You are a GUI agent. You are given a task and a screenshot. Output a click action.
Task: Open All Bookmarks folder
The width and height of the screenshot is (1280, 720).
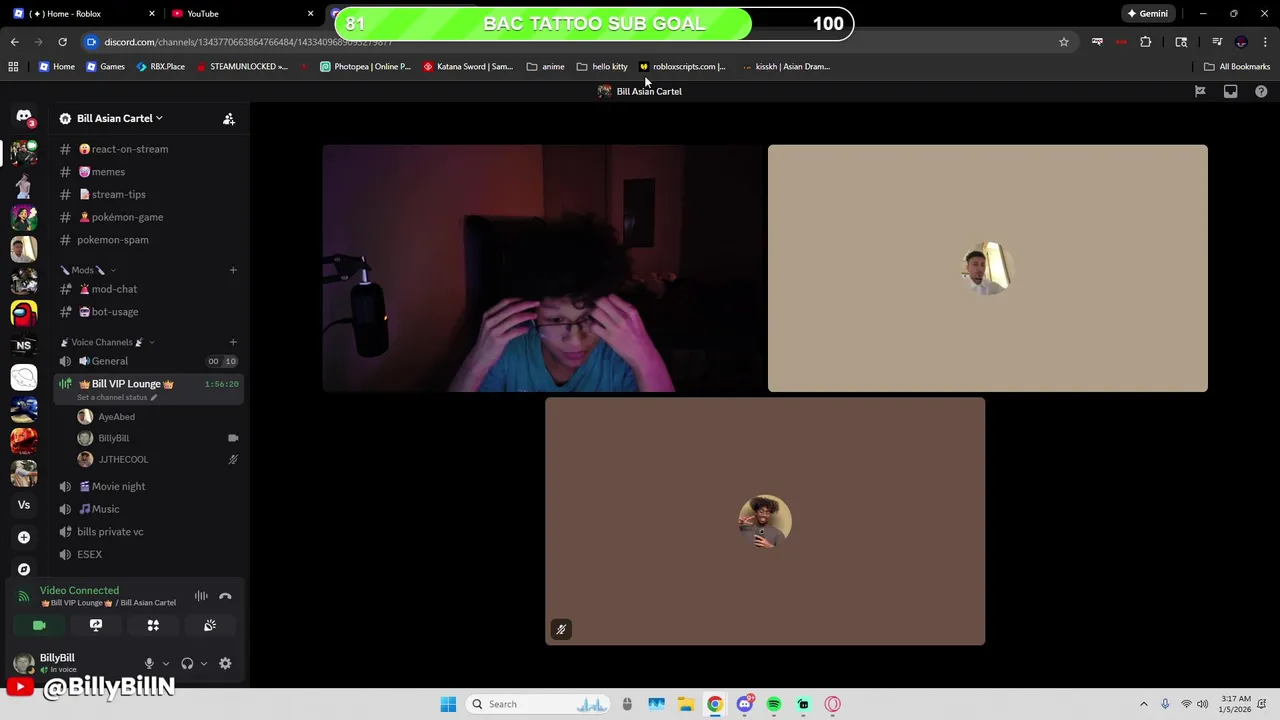(1237, 67)
